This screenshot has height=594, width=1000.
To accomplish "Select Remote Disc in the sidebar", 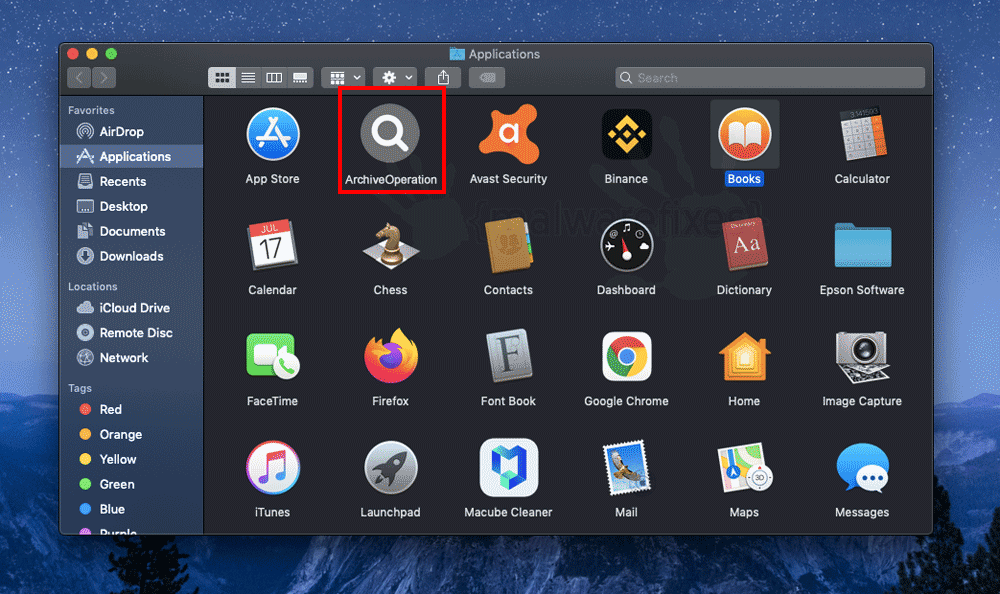I will (x=131, y=332).
